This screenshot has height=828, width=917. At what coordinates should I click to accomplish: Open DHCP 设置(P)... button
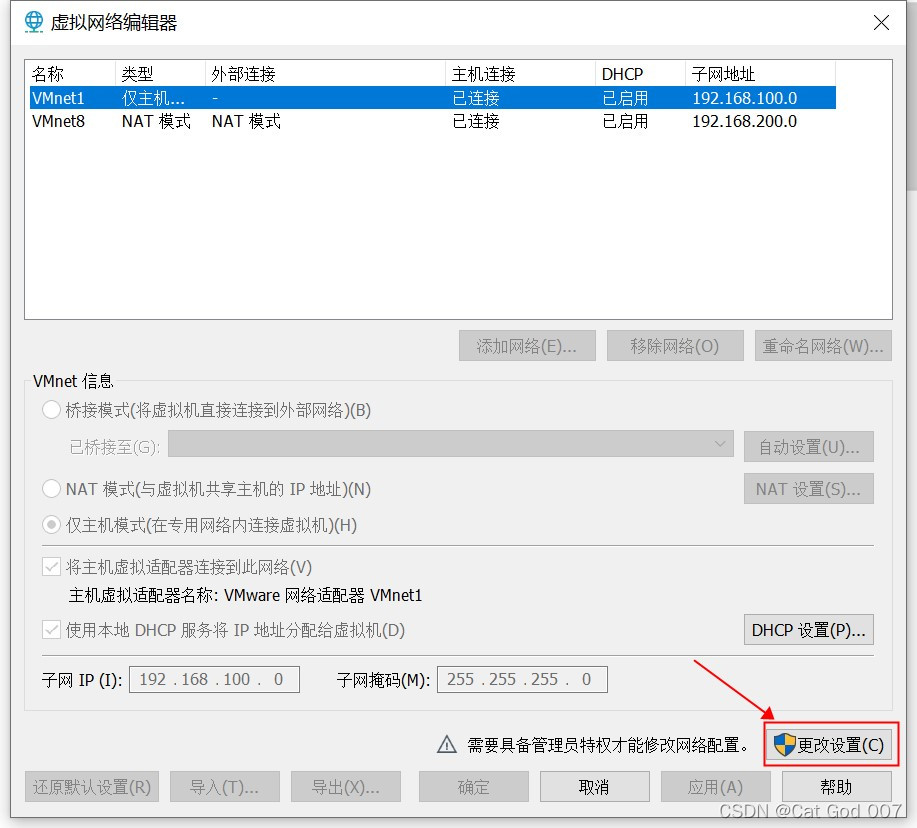pyautogui.click(x=809, y=630)
